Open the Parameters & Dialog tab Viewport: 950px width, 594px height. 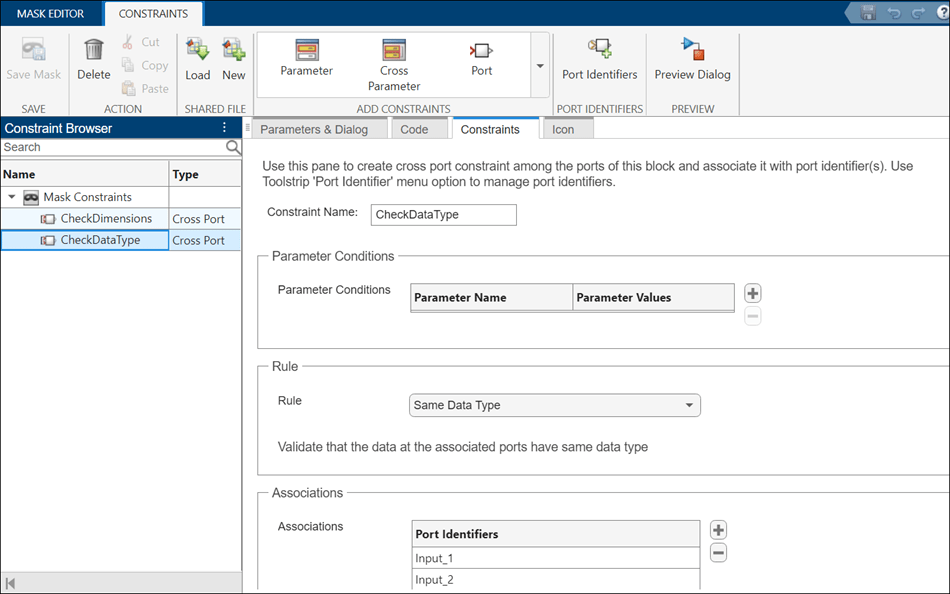(x=314, y=129)
